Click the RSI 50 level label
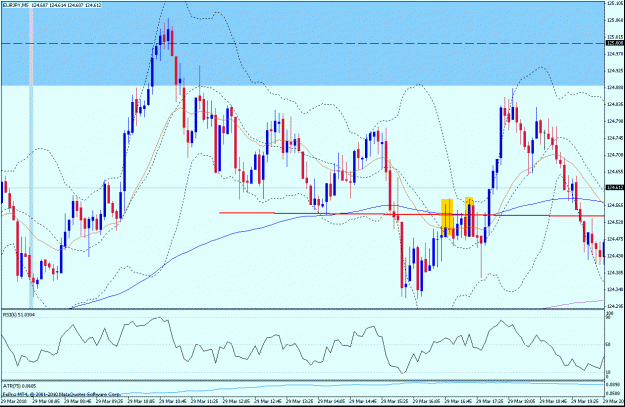625x407 pixels. (608, 344)
